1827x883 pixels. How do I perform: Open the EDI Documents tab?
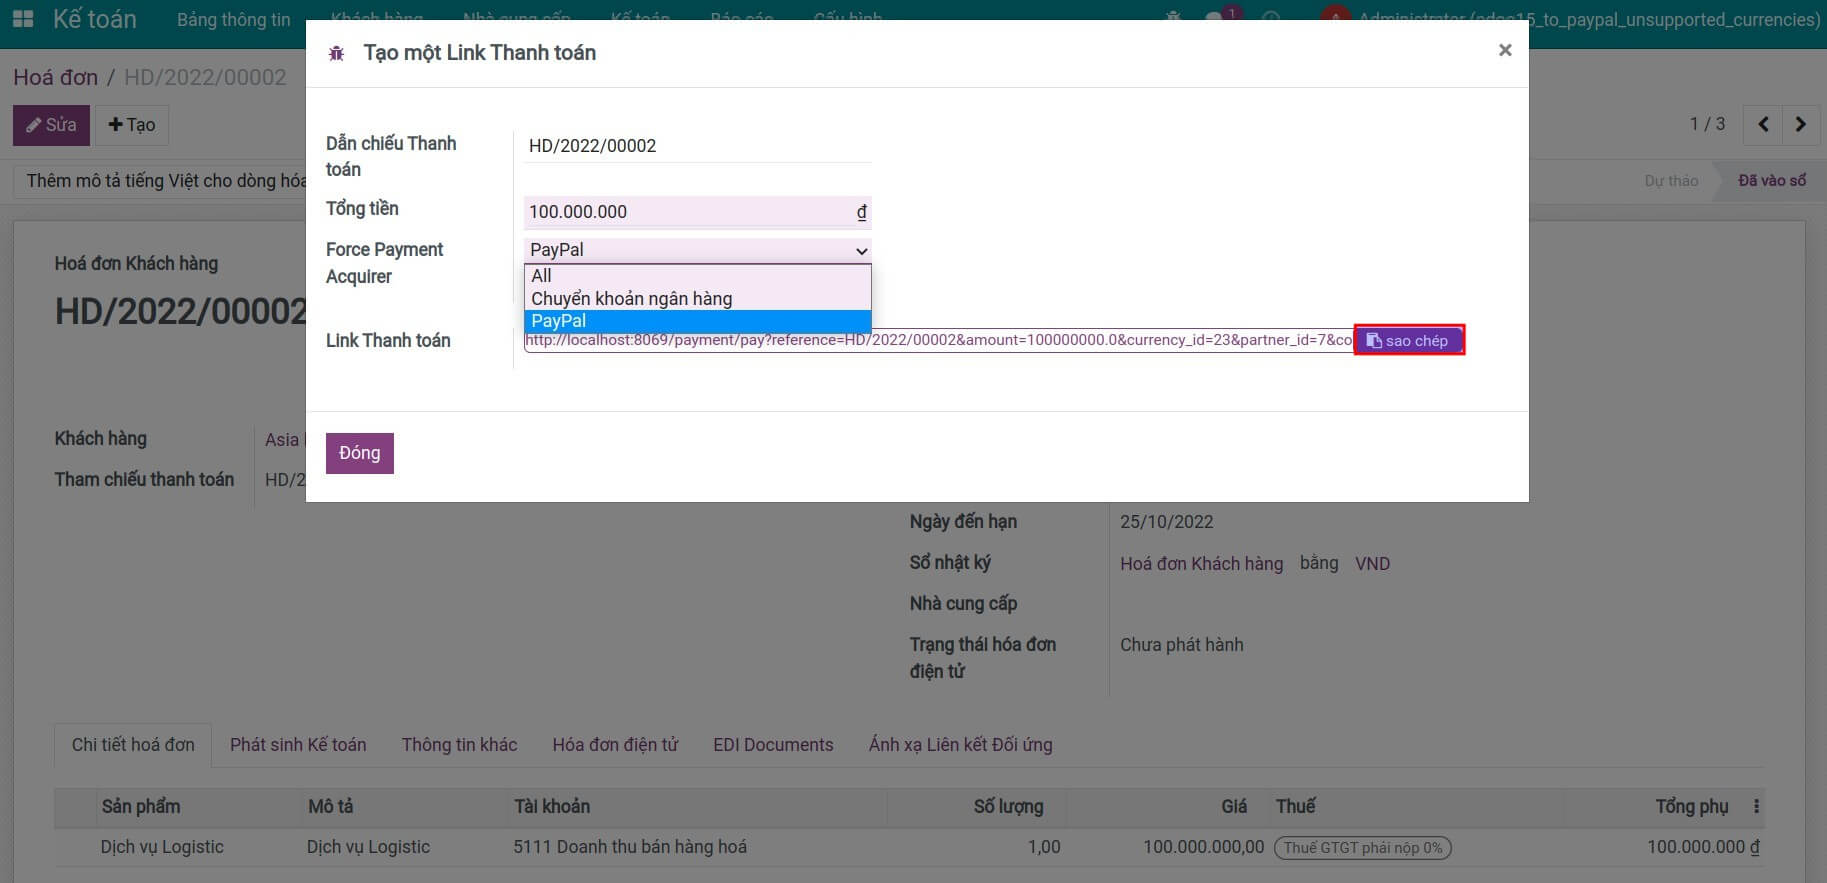tap(772, 745)
